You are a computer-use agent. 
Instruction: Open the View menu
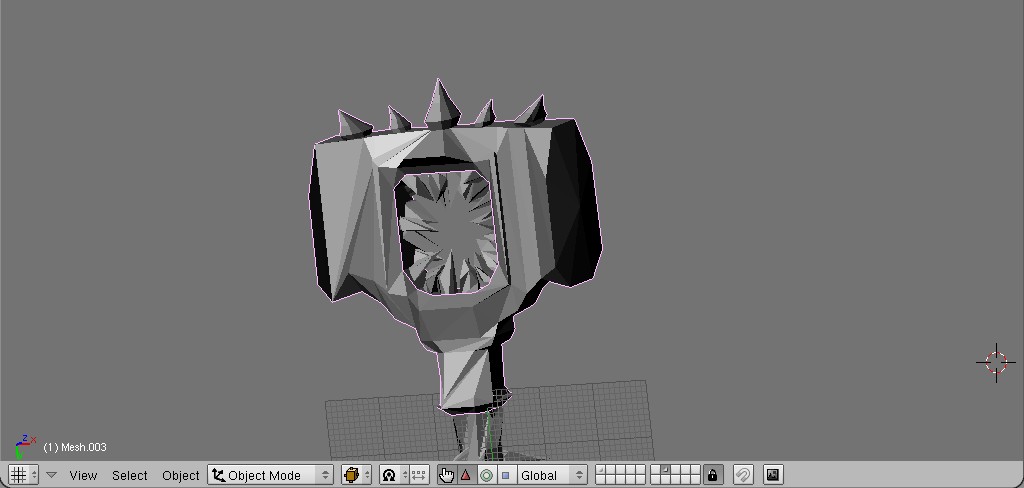tap(83, 475)
